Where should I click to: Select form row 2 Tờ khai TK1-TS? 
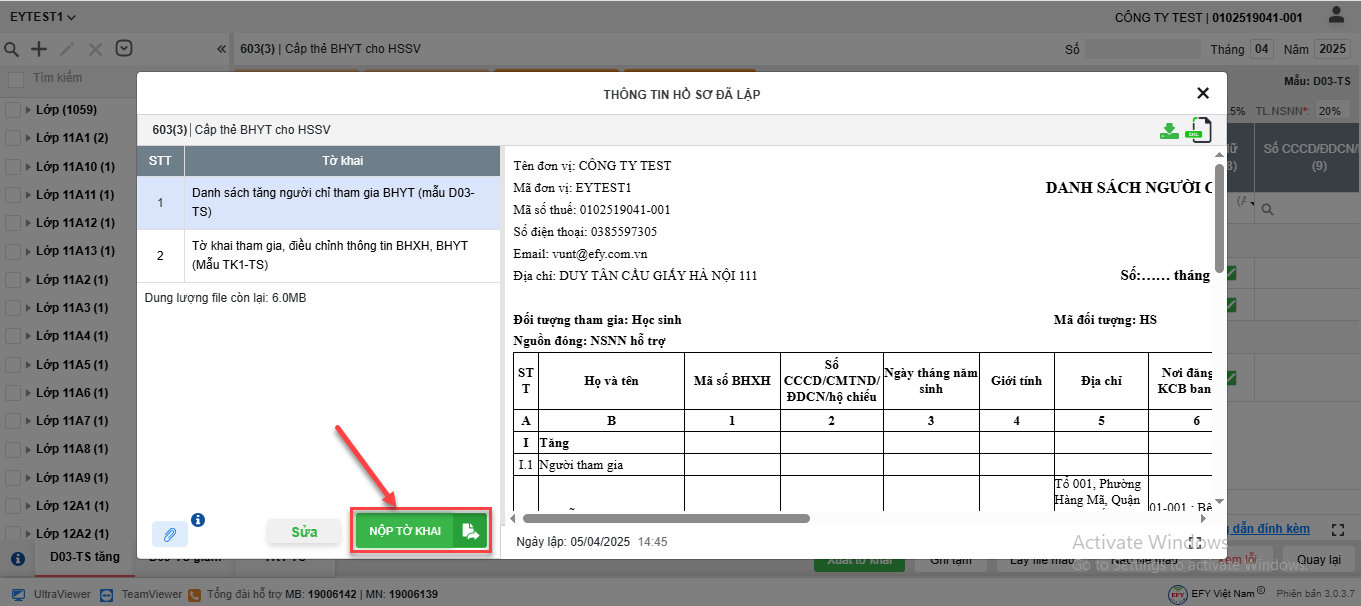pos(318,256)
